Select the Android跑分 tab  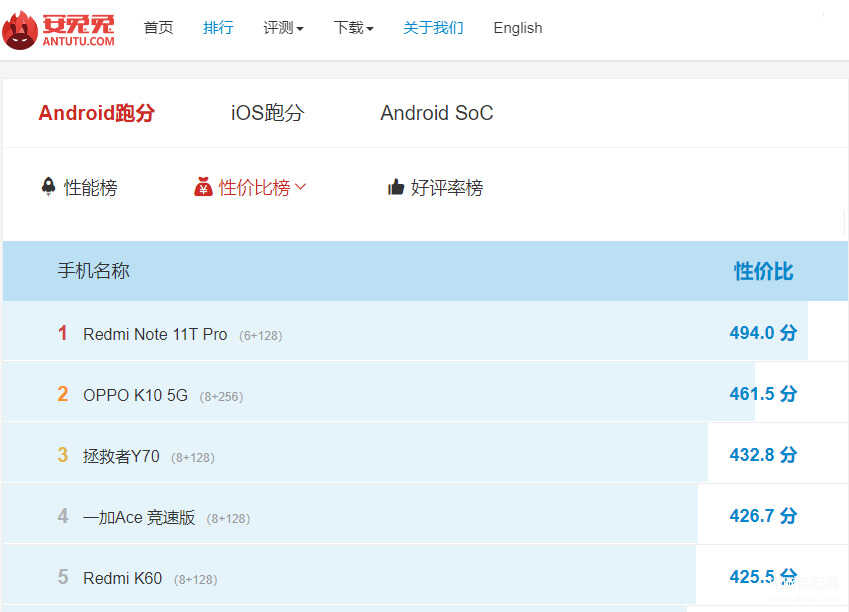[x=96, y=113]
